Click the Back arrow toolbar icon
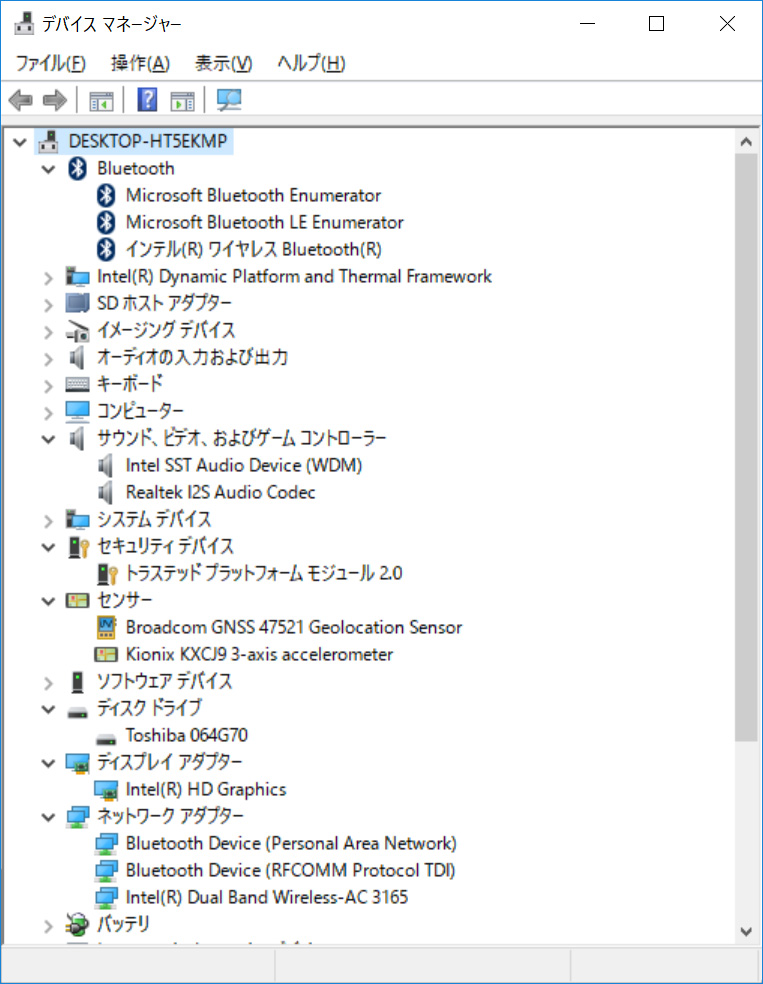This screenshot has height=984, width=763. pyautogui.click(x=20, y=100)
